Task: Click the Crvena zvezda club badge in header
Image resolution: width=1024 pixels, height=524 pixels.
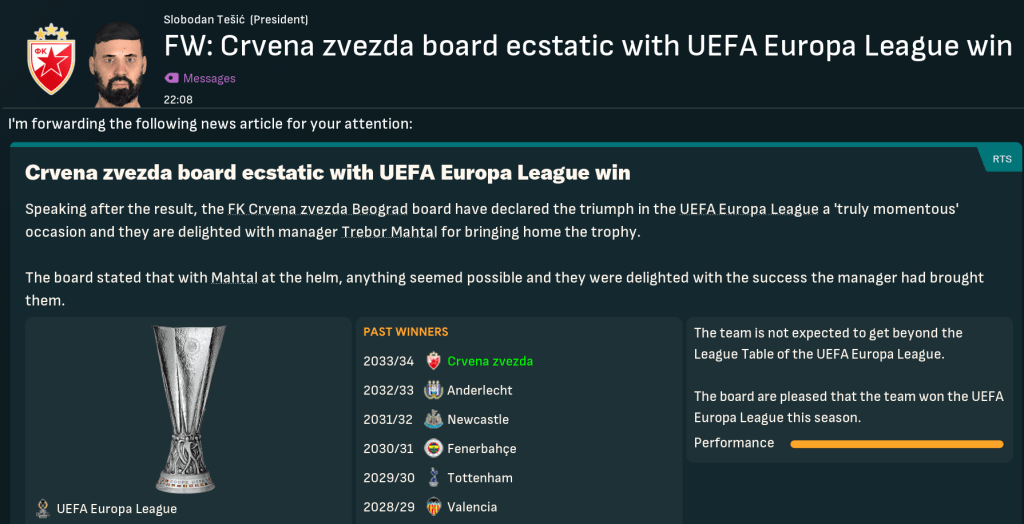Action: click(50, 60)
